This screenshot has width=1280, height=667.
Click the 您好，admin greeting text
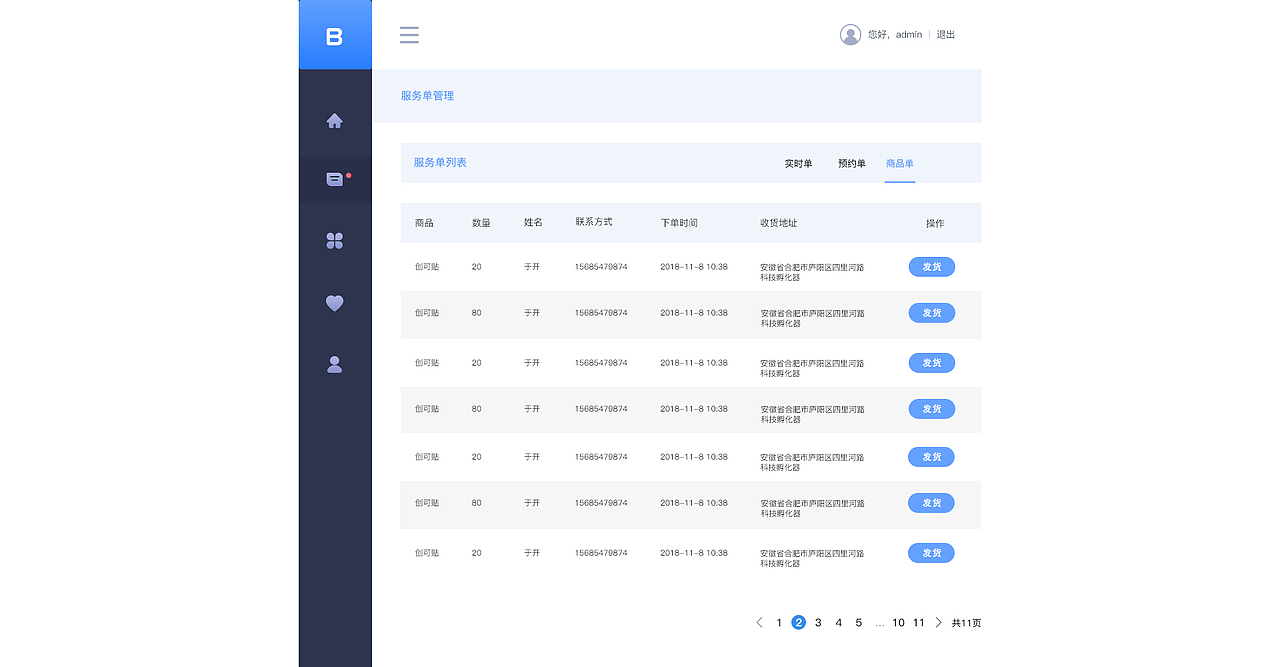(895, 35)
